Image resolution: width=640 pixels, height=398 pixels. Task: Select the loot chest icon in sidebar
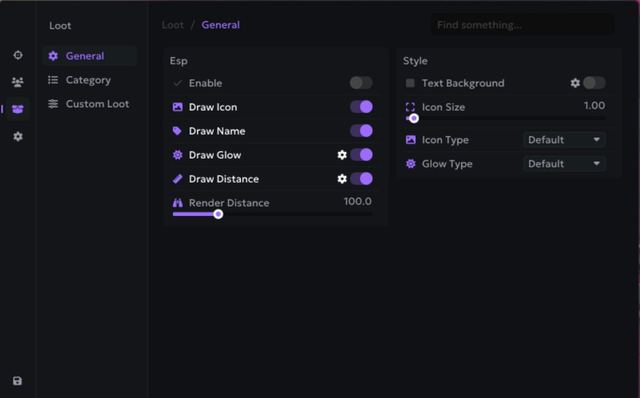coord(18,109)
